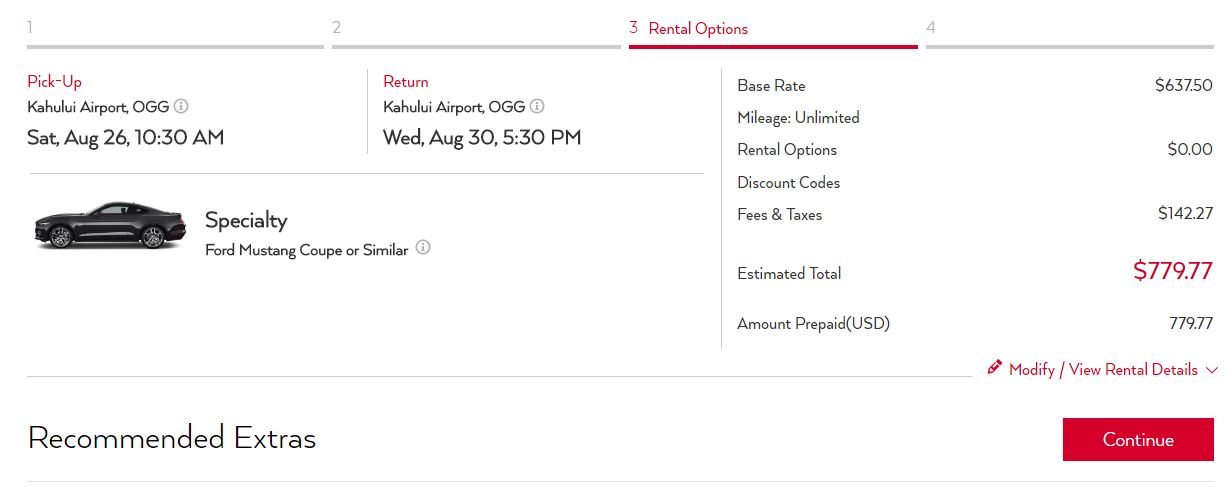This screenshot has width=1232, height=487.
Task: Click the Fees & Taxes line item
Action: click(779, 215)
